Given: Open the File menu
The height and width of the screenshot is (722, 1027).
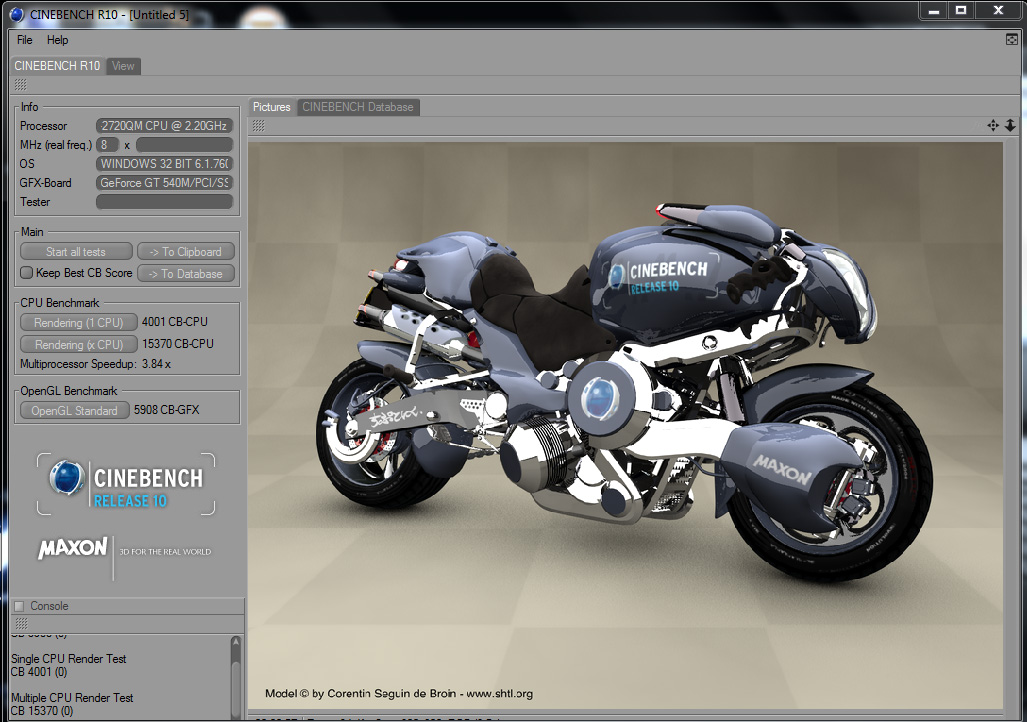Looking at the screenshot, I should coord(25,40).
